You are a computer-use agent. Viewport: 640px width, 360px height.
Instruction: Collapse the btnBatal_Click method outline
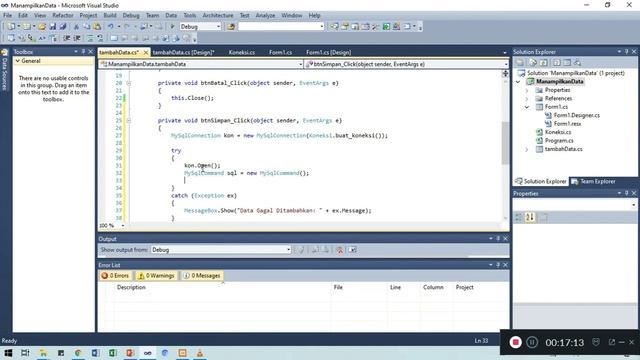click(129, 83)
